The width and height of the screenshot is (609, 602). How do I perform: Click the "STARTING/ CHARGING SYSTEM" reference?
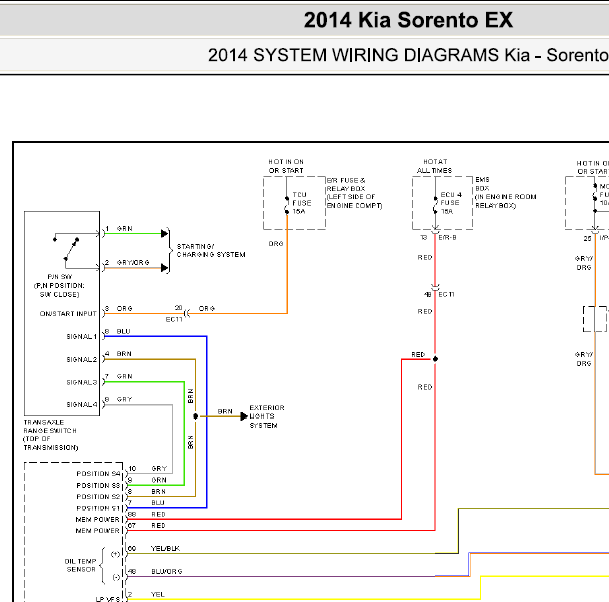pos(211,251)
